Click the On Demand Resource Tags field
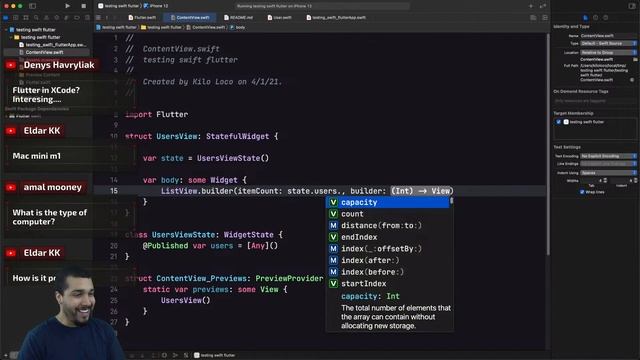 595,101
